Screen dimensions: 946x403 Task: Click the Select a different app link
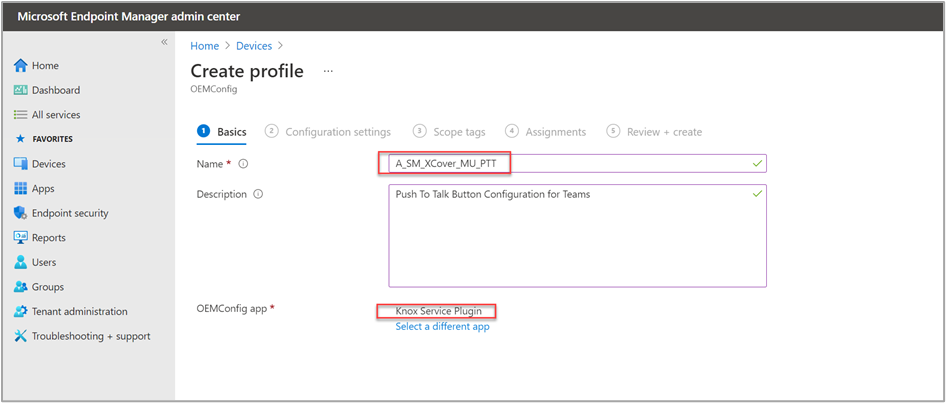click(442, 326)
